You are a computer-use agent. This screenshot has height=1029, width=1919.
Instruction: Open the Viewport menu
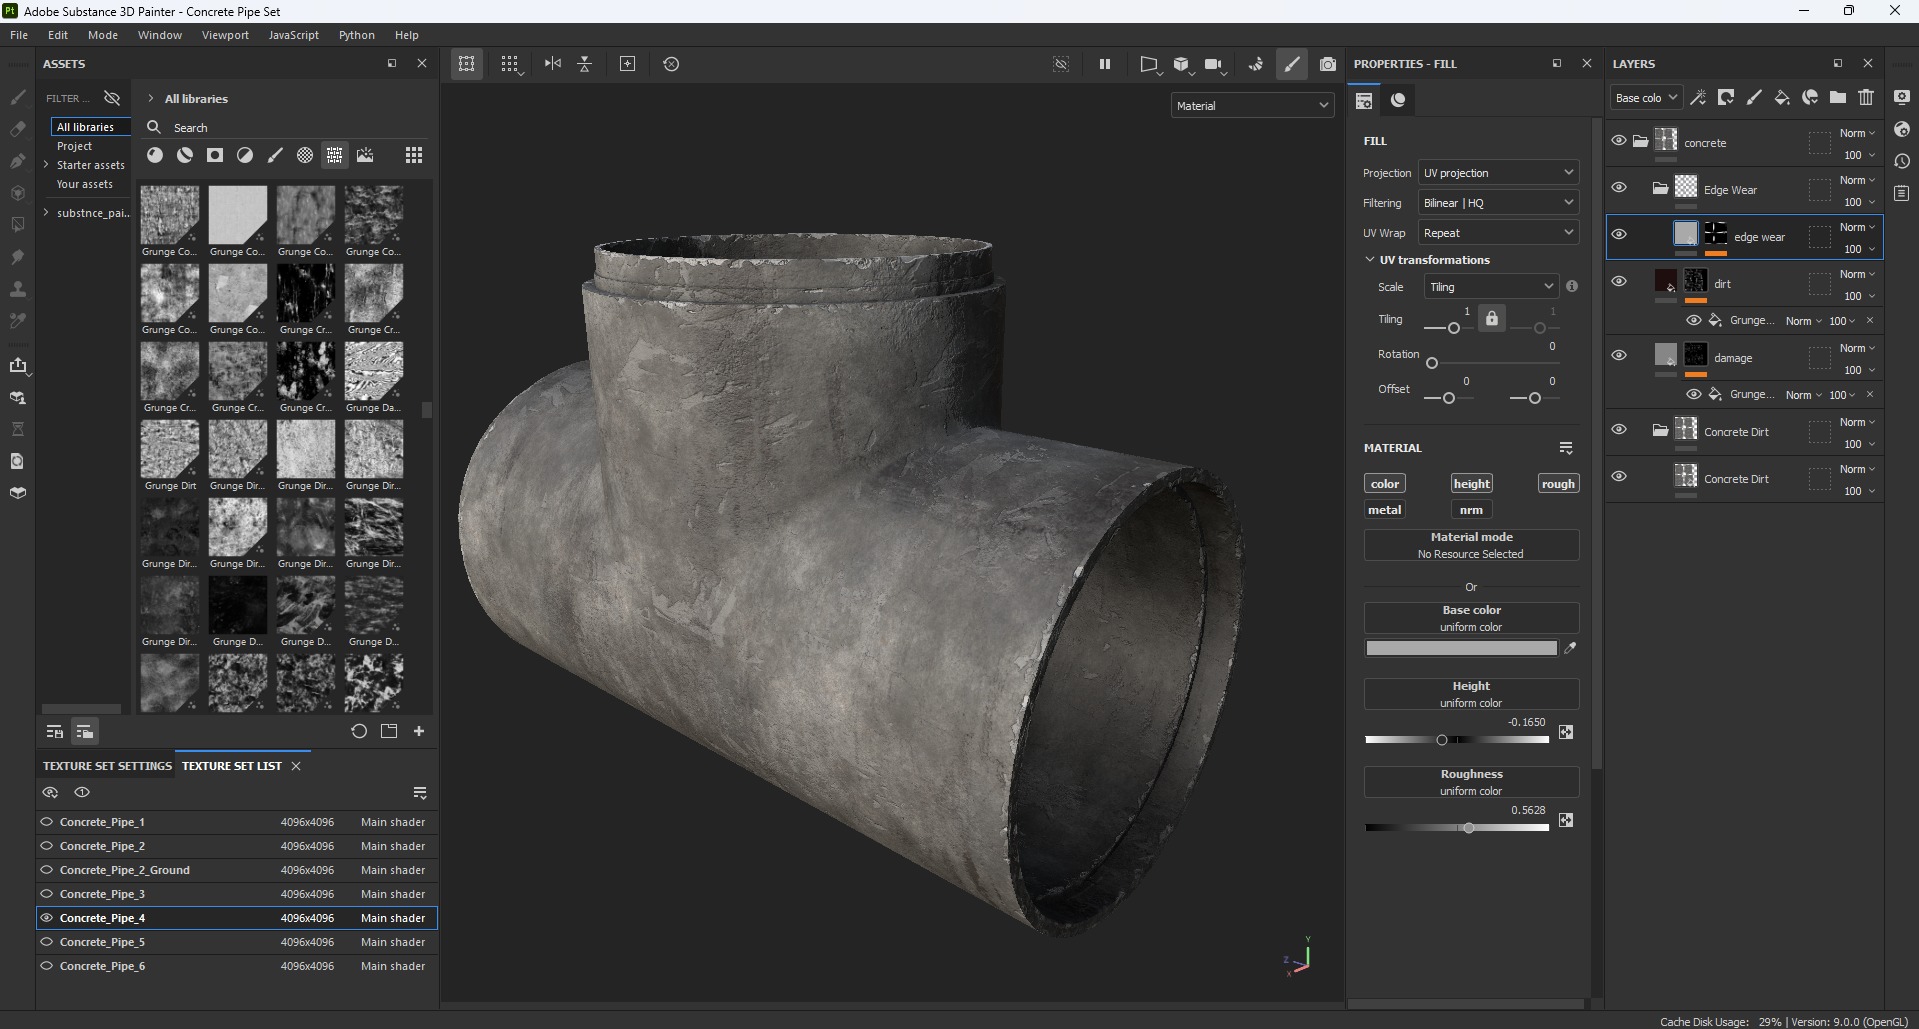pyautogui.click(x=225, y=35)
